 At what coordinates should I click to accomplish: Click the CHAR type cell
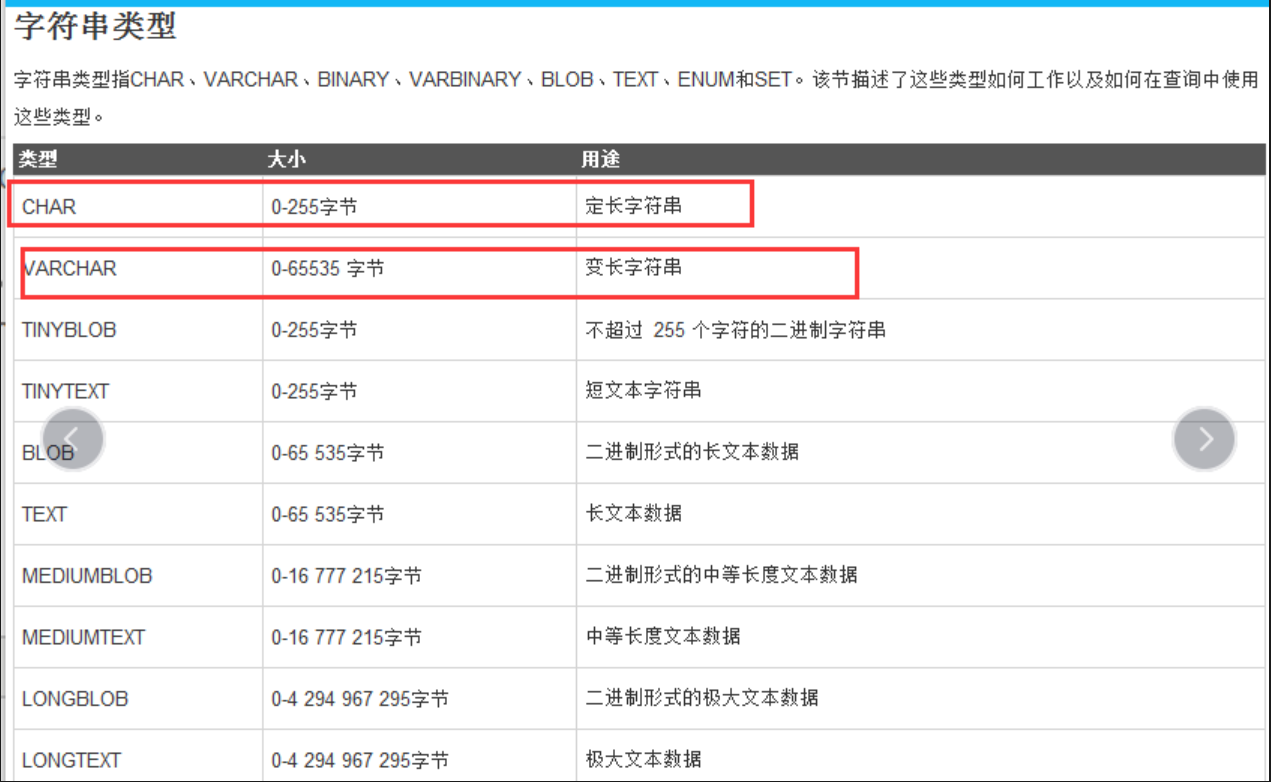(138, 206)
